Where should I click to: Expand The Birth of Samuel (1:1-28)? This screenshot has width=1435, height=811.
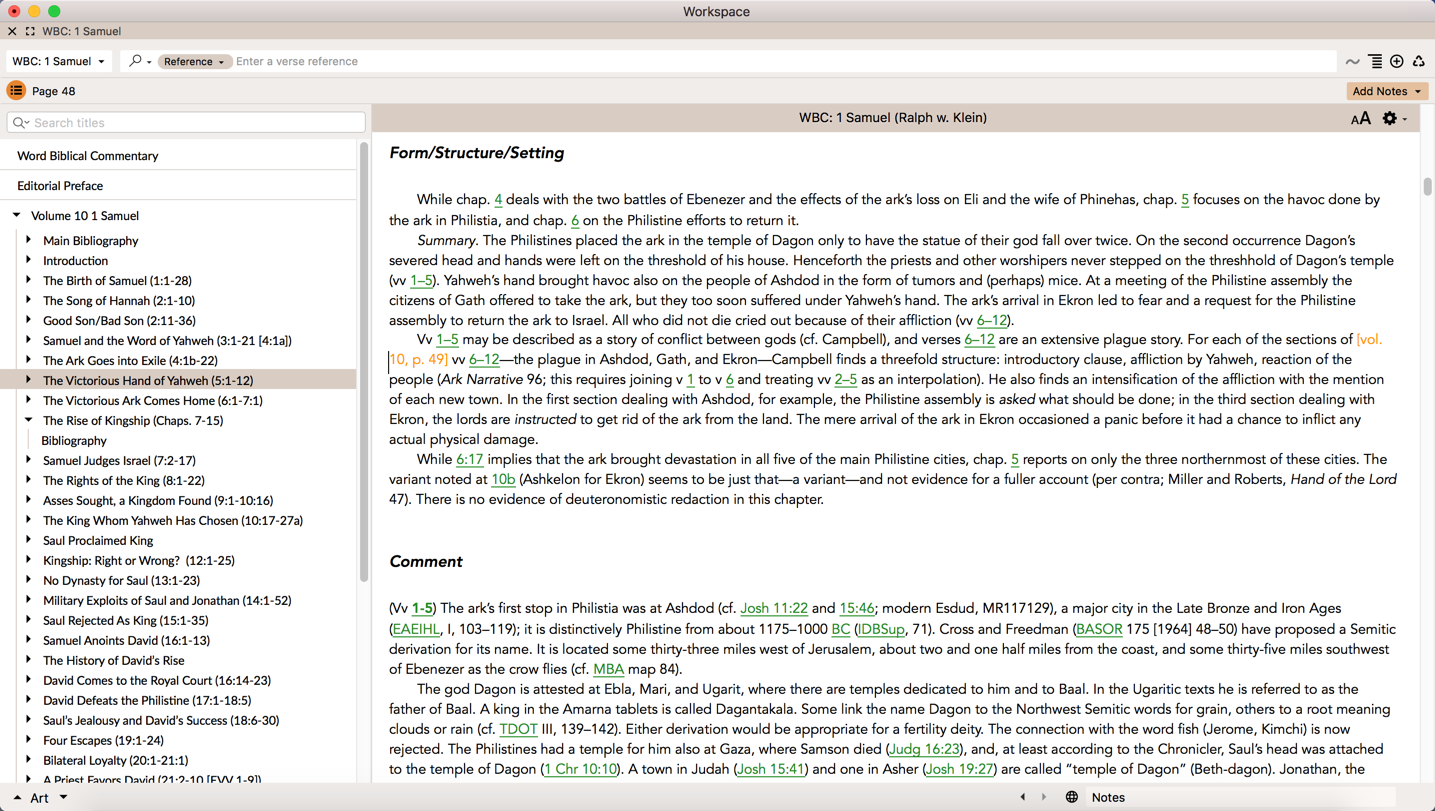click(28, 280)
